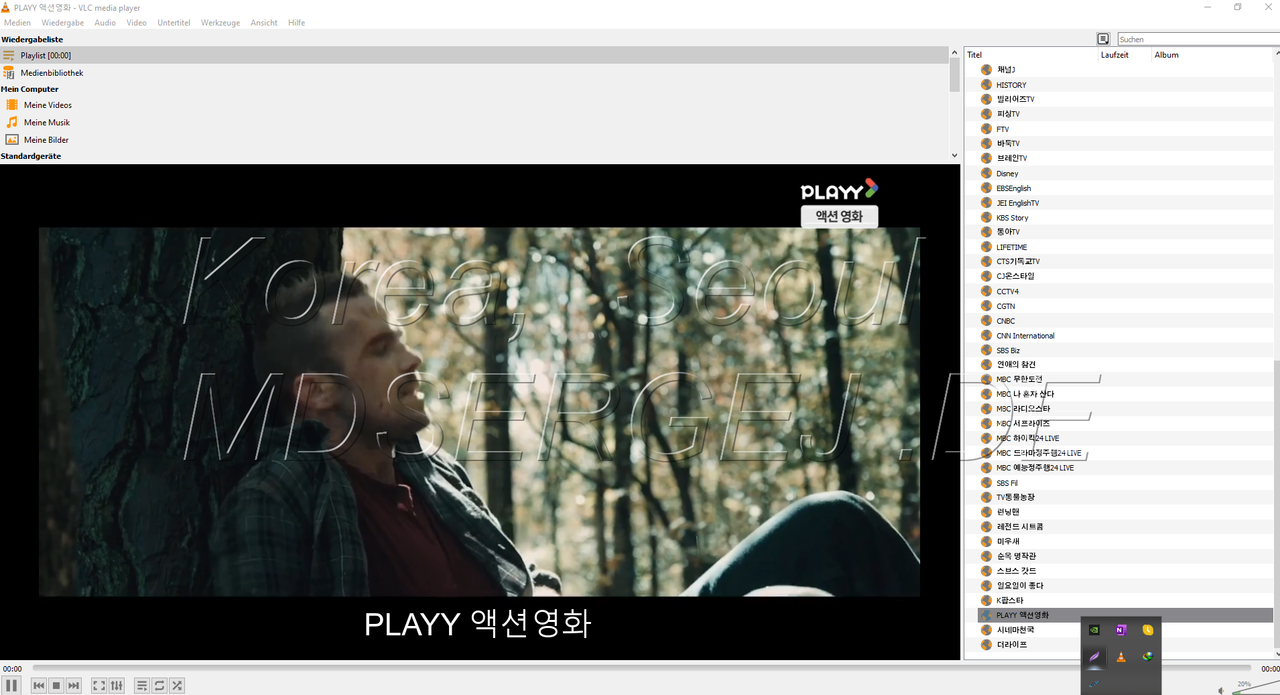Click the volume slider
Viewport: 1280px width, 695px height.
1255,688
